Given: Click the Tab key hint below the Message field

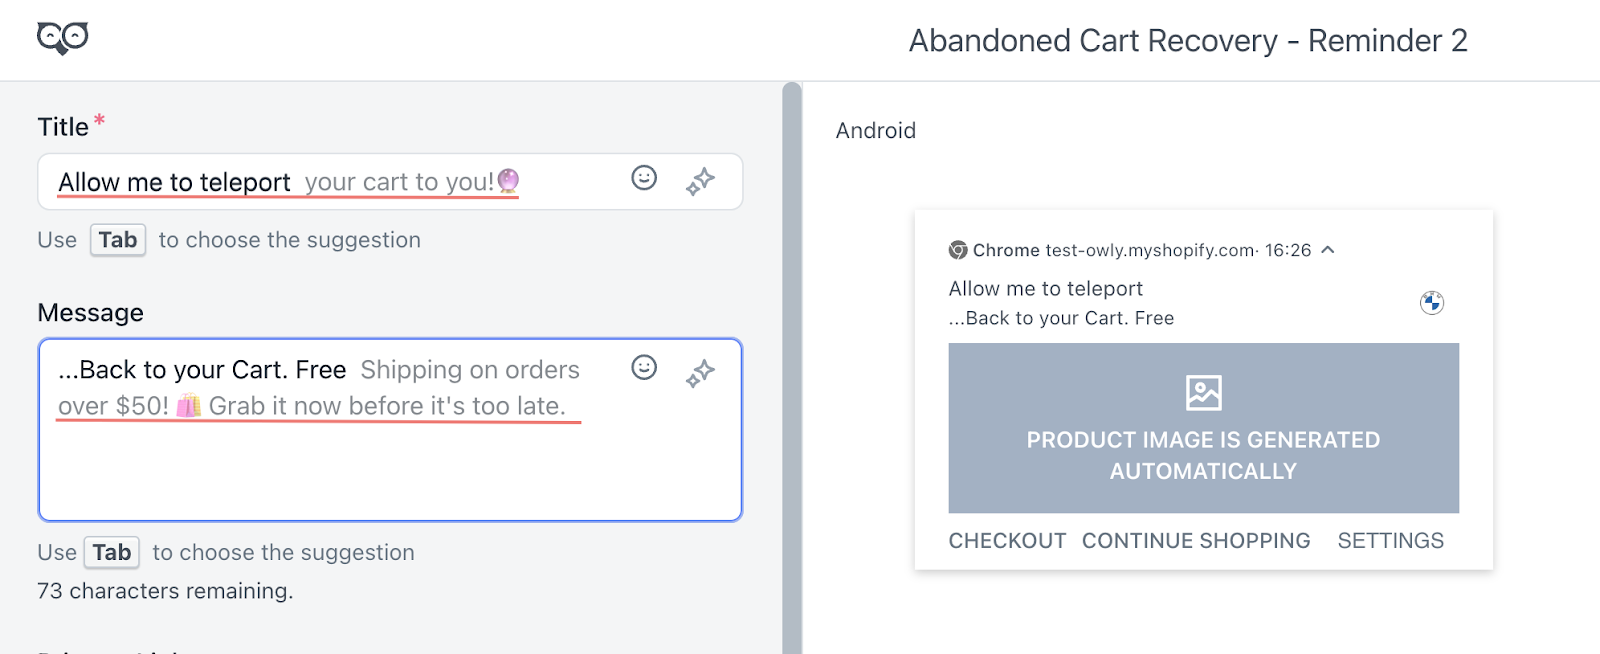Looking at the screenshot, I should 110,552.
